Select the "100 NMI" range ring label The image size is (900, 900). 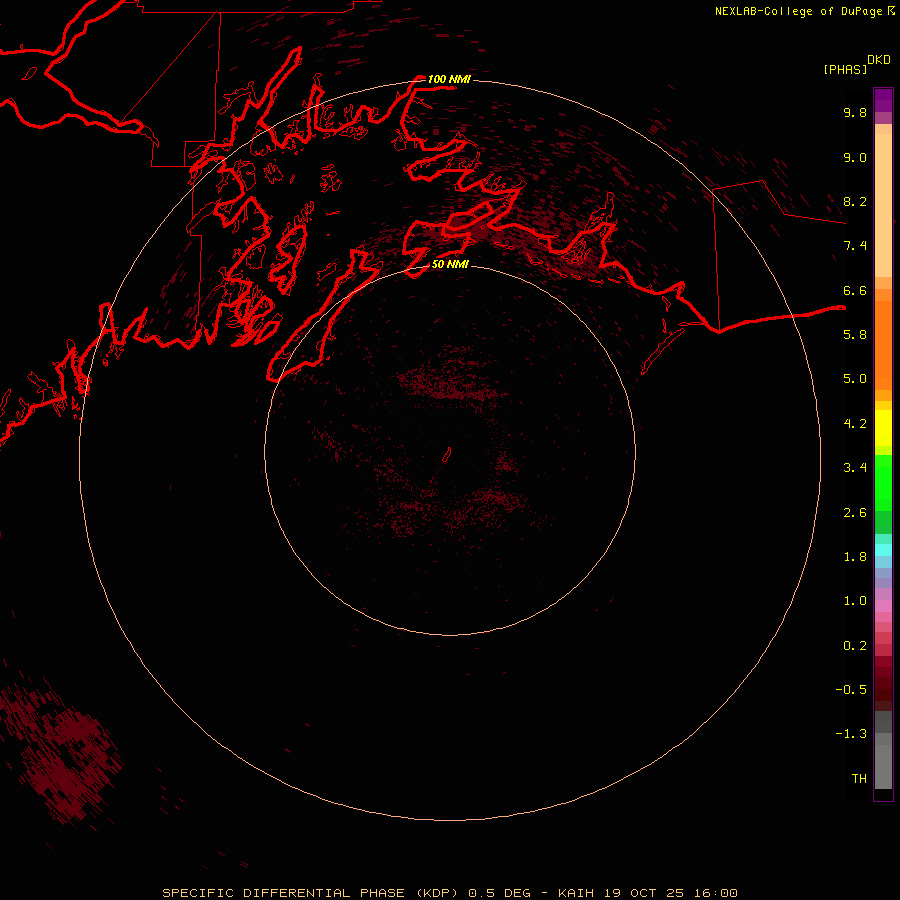449,79
